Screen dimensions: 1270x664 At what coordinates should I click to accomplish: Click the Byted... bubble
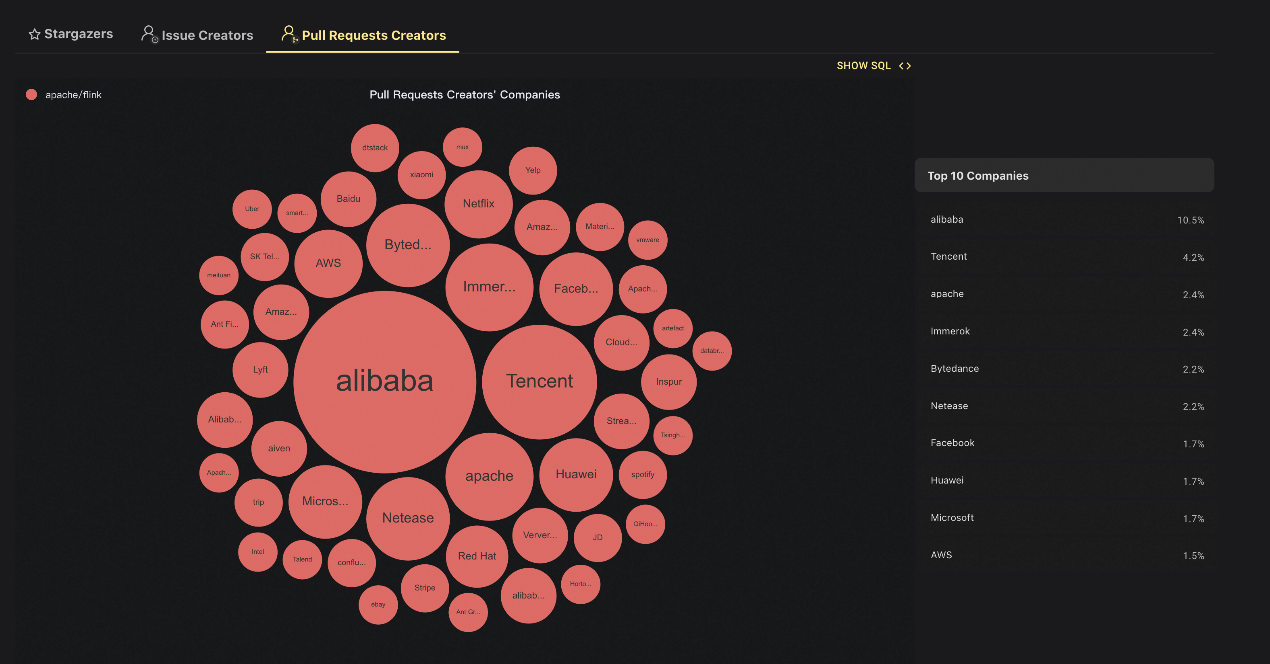408,245
